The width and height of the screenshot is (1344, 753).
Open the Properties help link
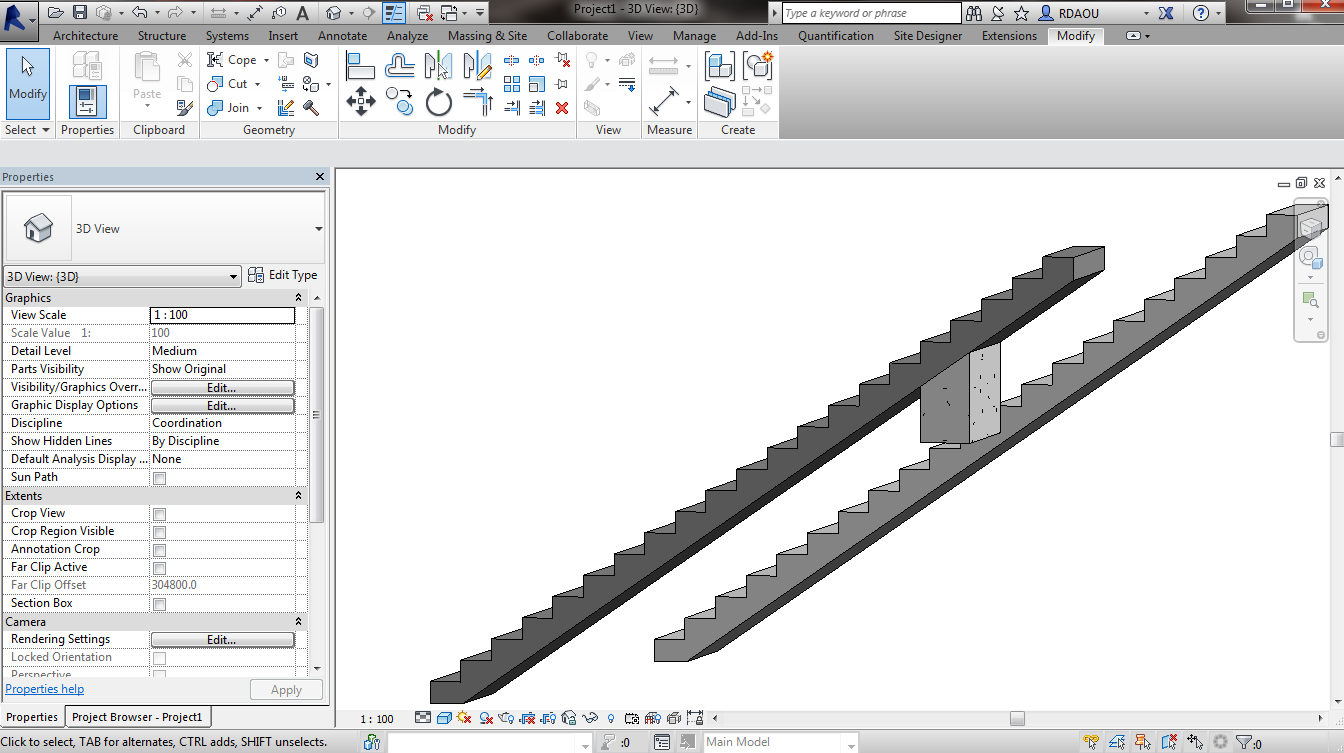45,689
